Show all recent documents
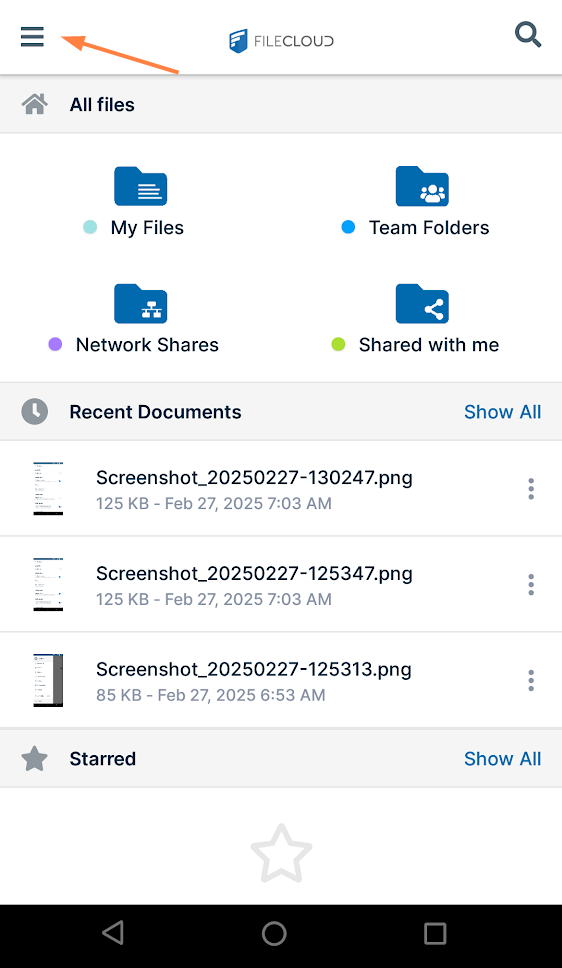The width and height of the screenshot is (562, 968). 502,412
